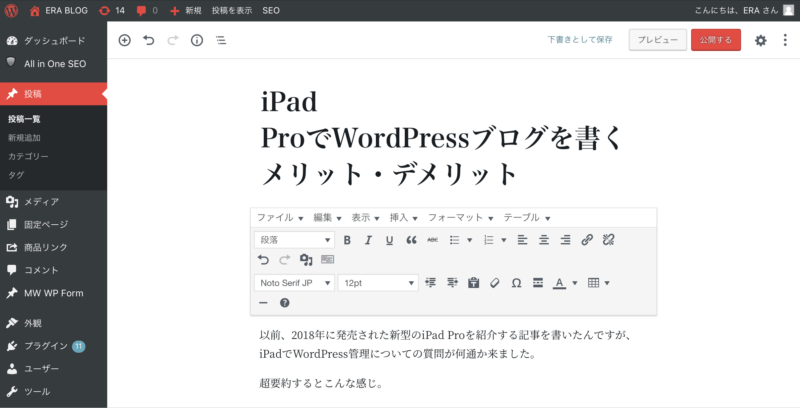
Task: Open プラグイン in the sidebar
Action: 54,346
